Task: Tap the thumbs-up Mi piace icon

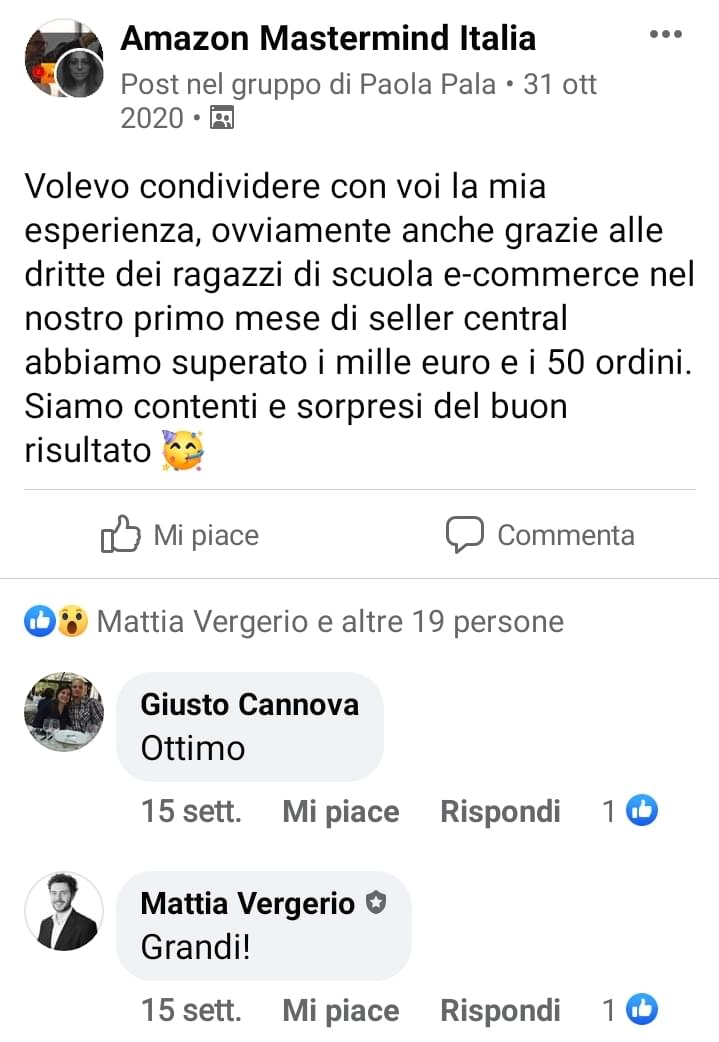Action: pyautogui.click(x=120, y=534)
